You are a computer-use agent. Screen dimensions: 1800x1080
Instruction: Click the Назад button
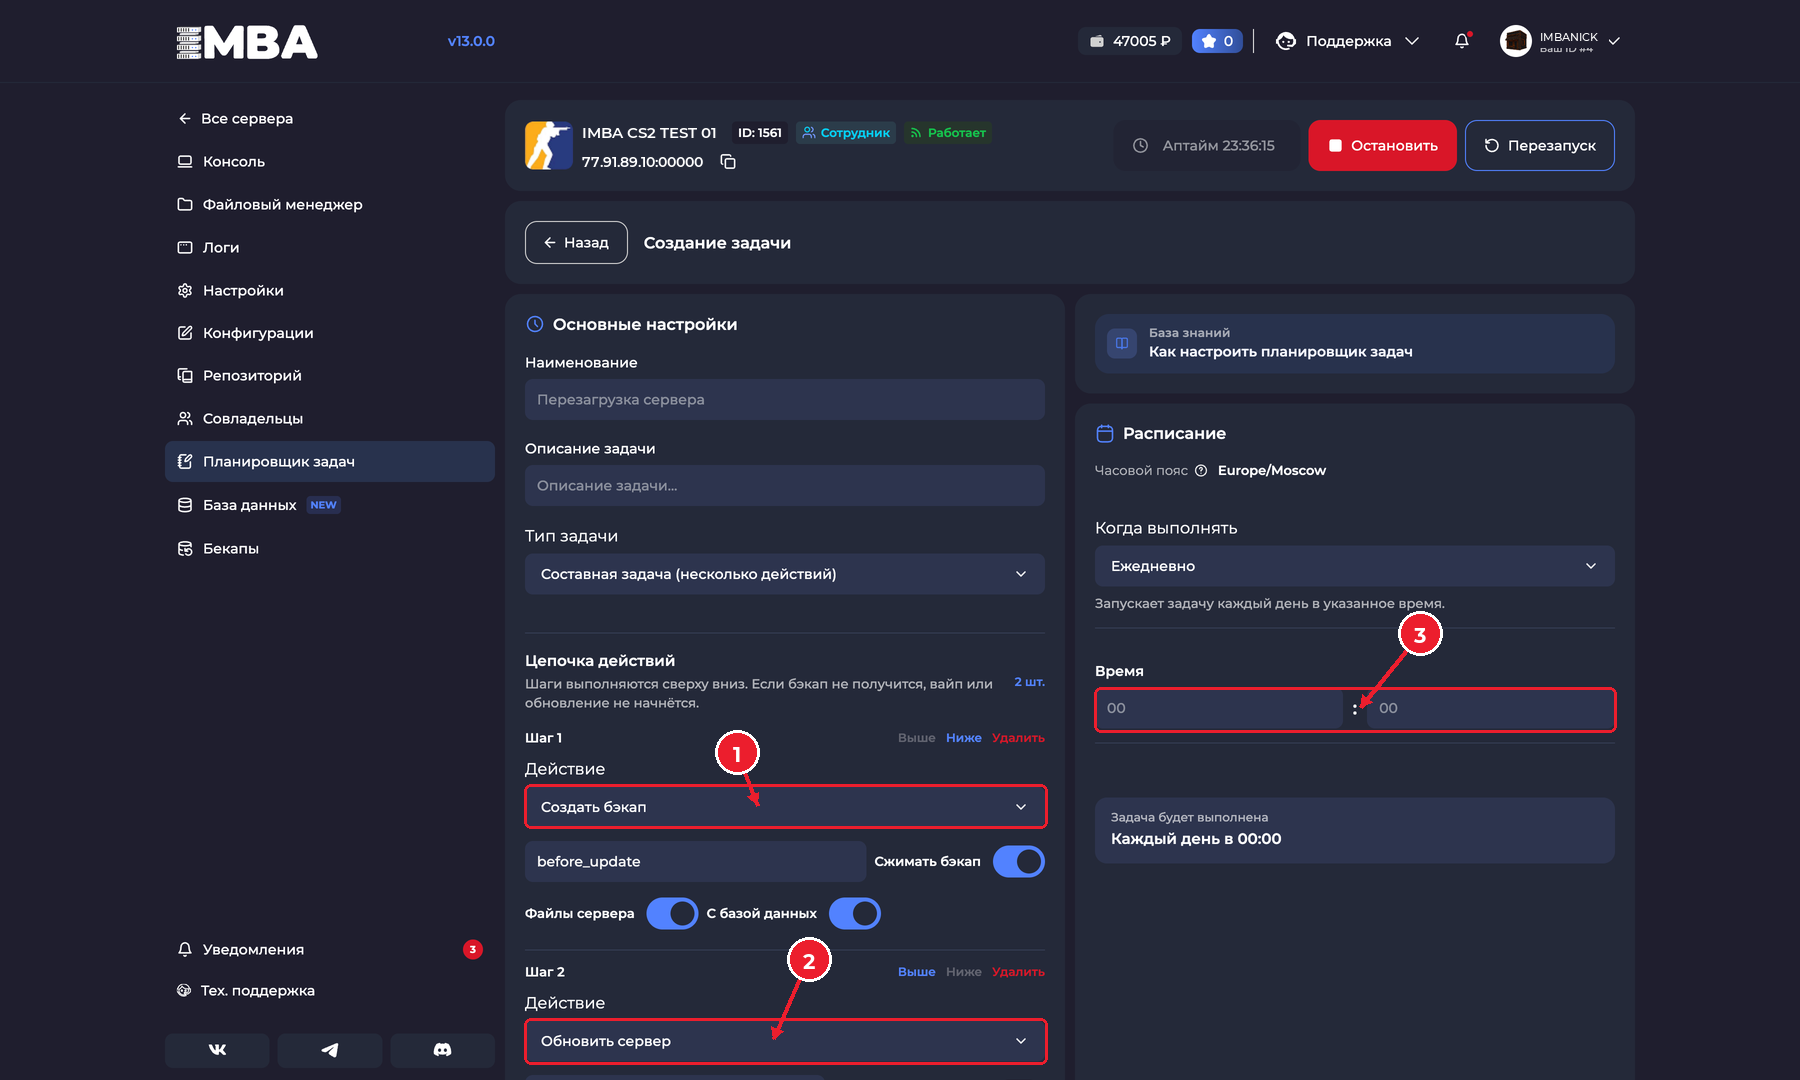pyautogui.click(x=576, y=243)
